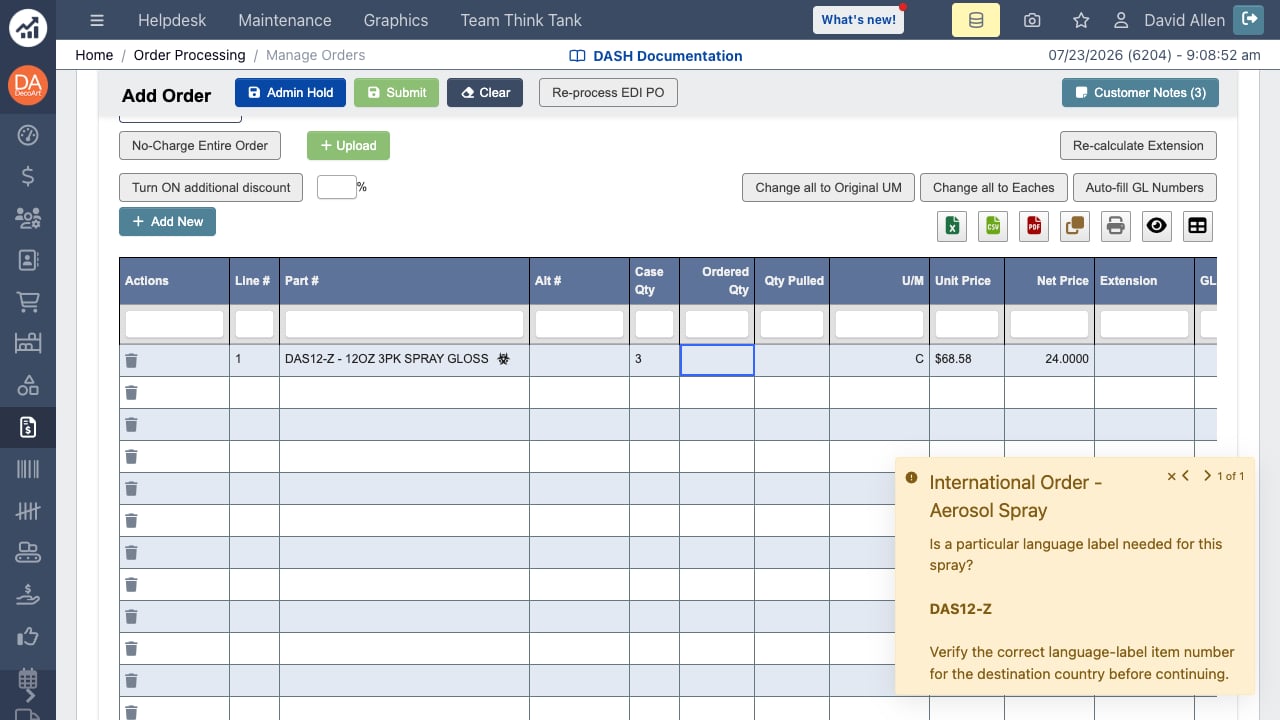
Task: Click Re-calculate Extension
Action: (x=1138, y=145)
